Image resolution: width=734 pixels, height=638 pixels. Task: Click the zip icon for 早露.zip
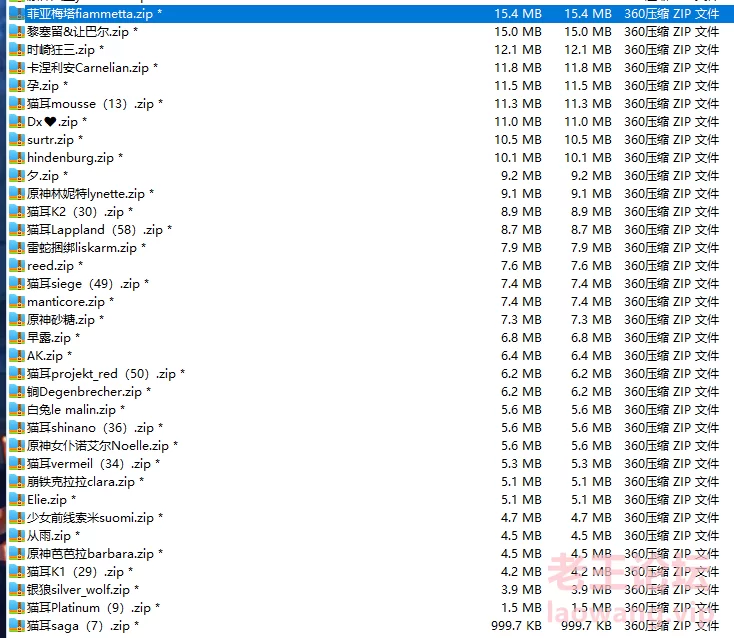17,337
